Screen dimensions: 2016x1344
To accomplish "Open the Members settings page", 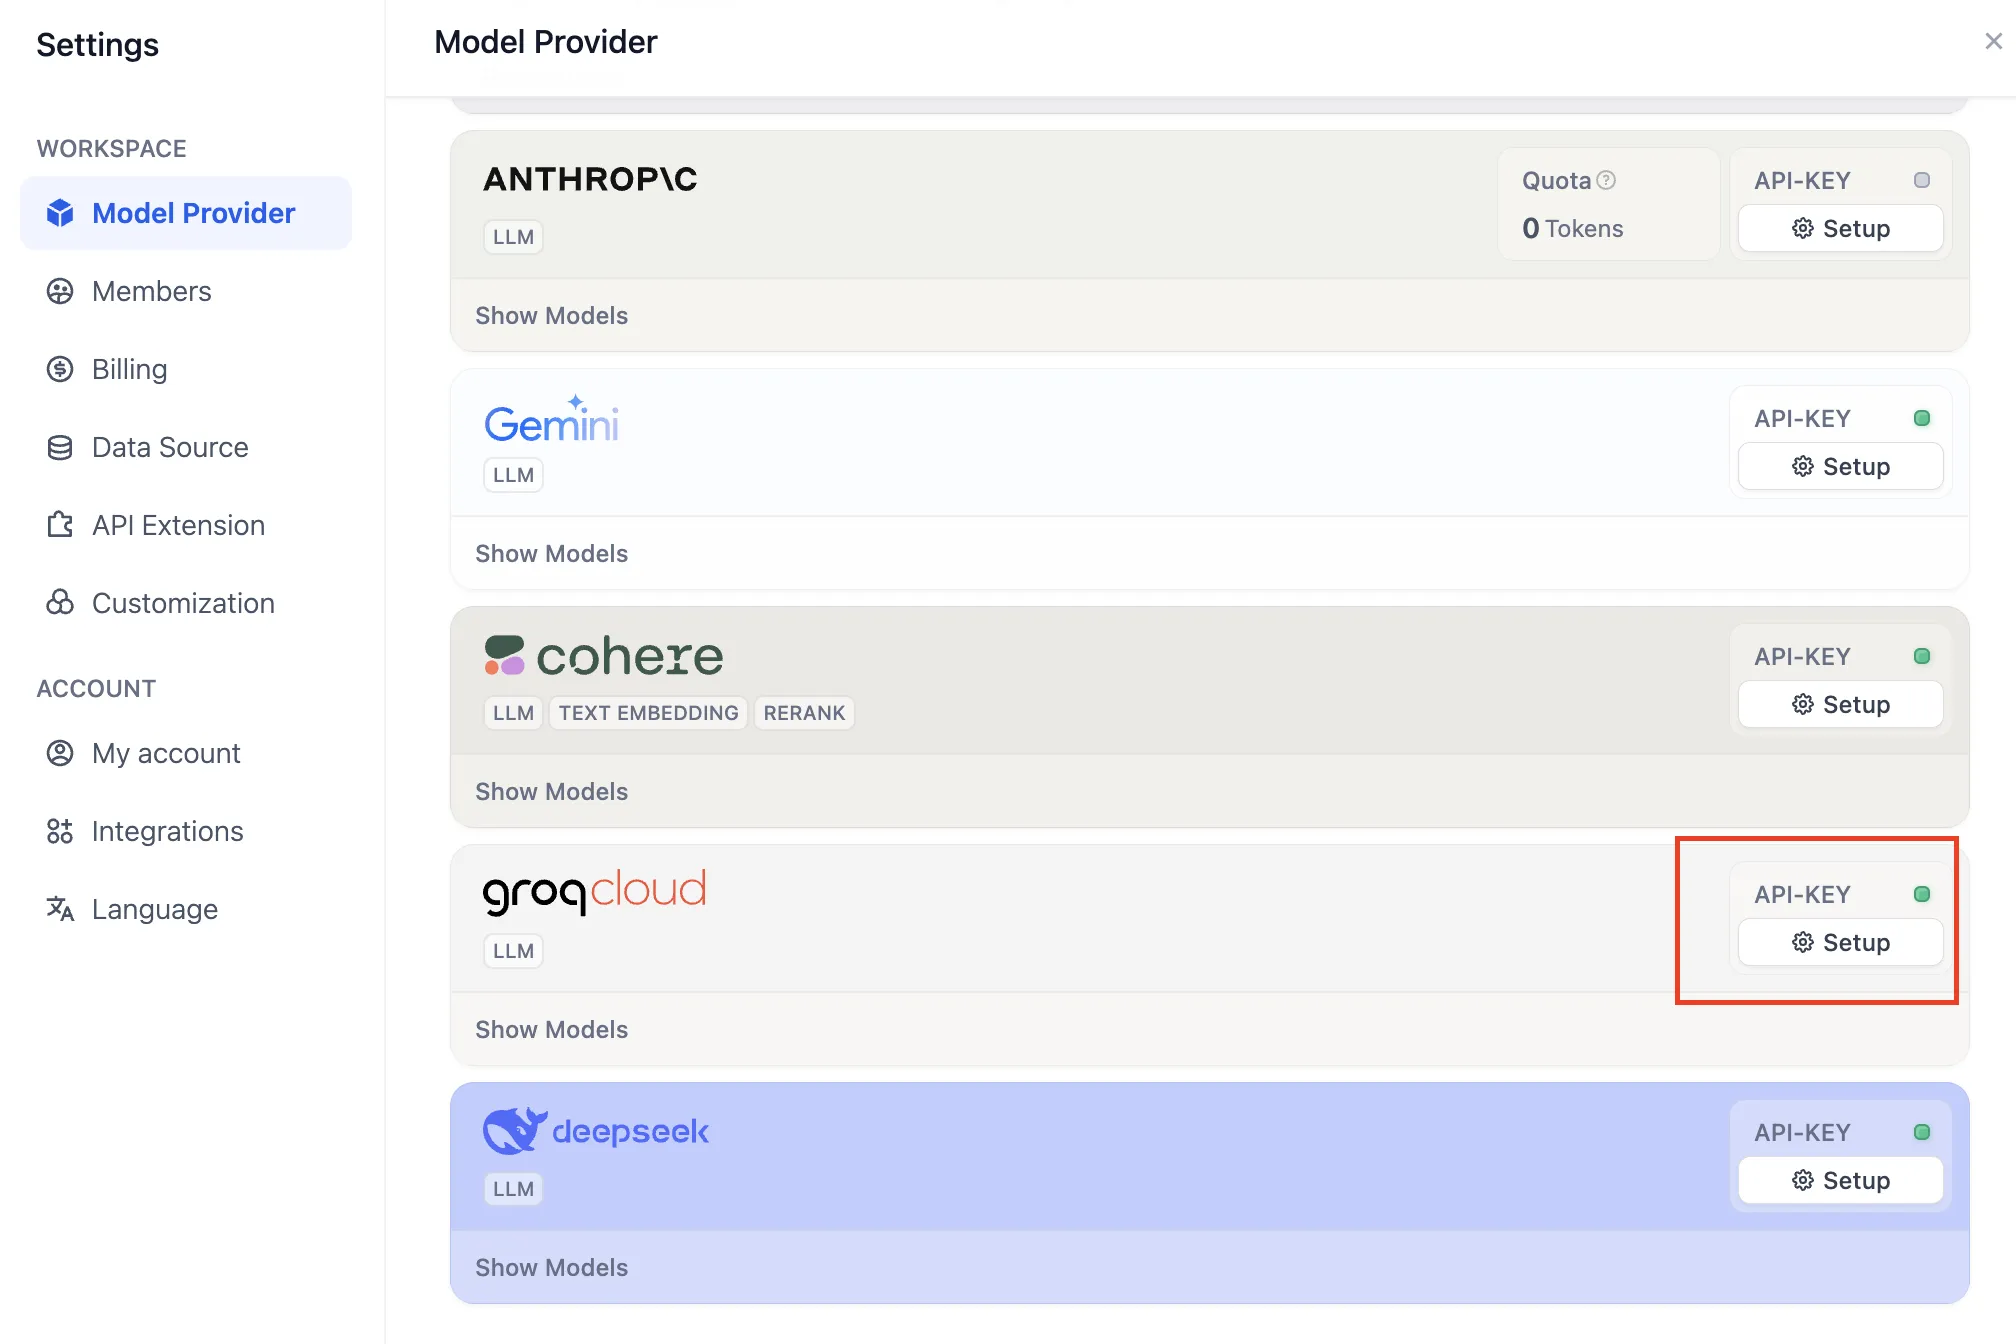I will tap(151, 291).
